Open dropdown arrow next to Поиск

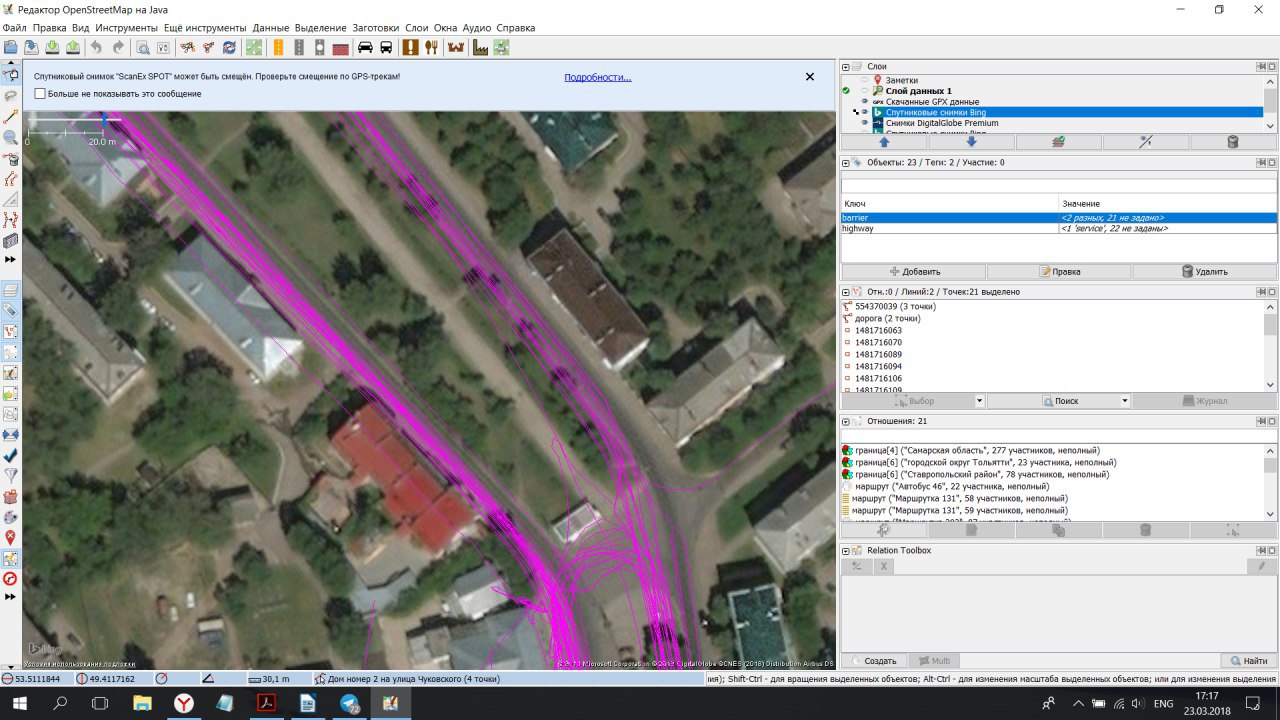1125,401
